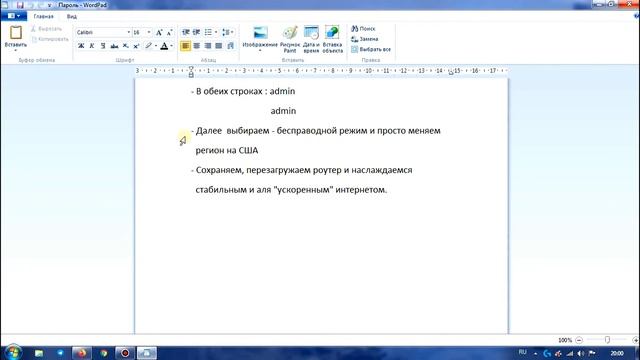
Task: Click Вырезать (cut) in clipboard group
Action: coord(46,29)
